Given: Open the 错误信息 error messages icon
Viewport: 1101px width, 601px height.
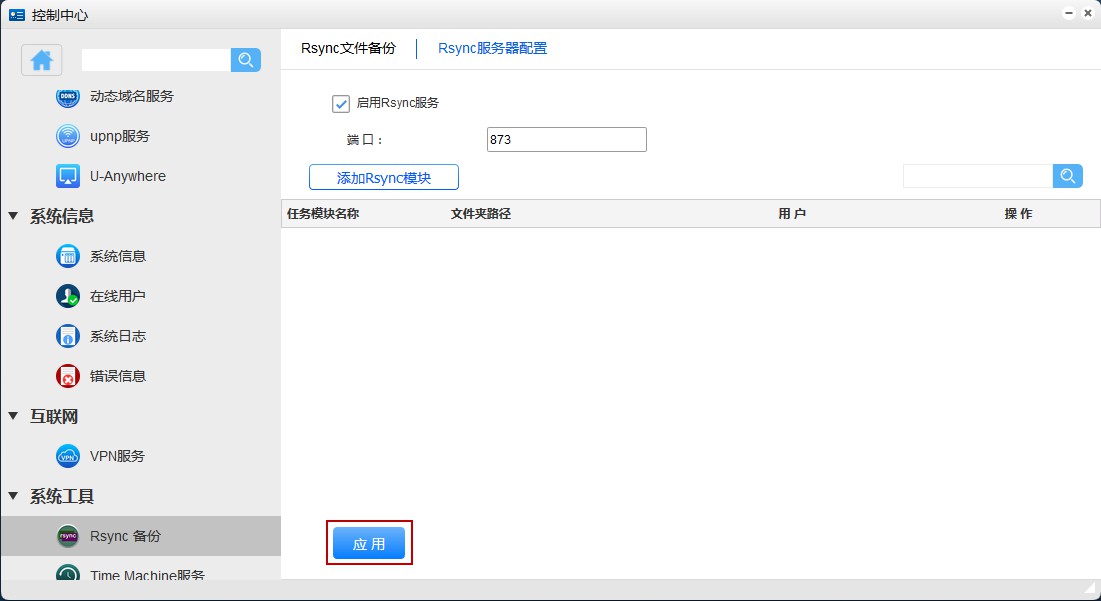Looking at the screenshot, I should (x=67, y=376).
